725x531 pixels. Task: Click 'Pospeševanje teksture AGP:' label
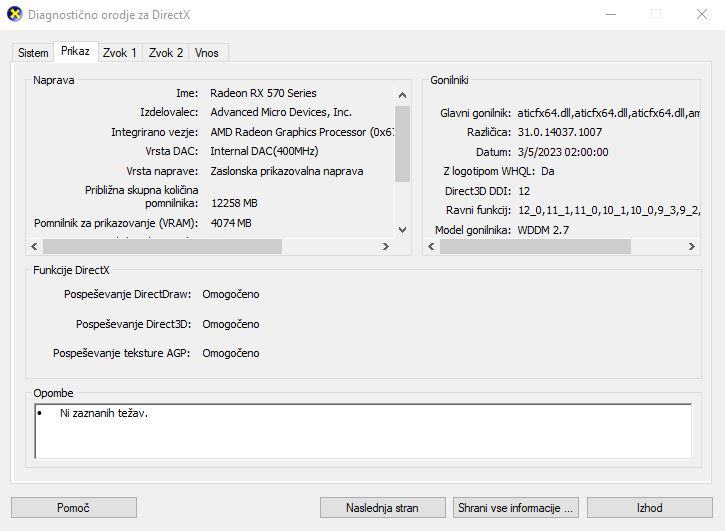tap(122, 353)
